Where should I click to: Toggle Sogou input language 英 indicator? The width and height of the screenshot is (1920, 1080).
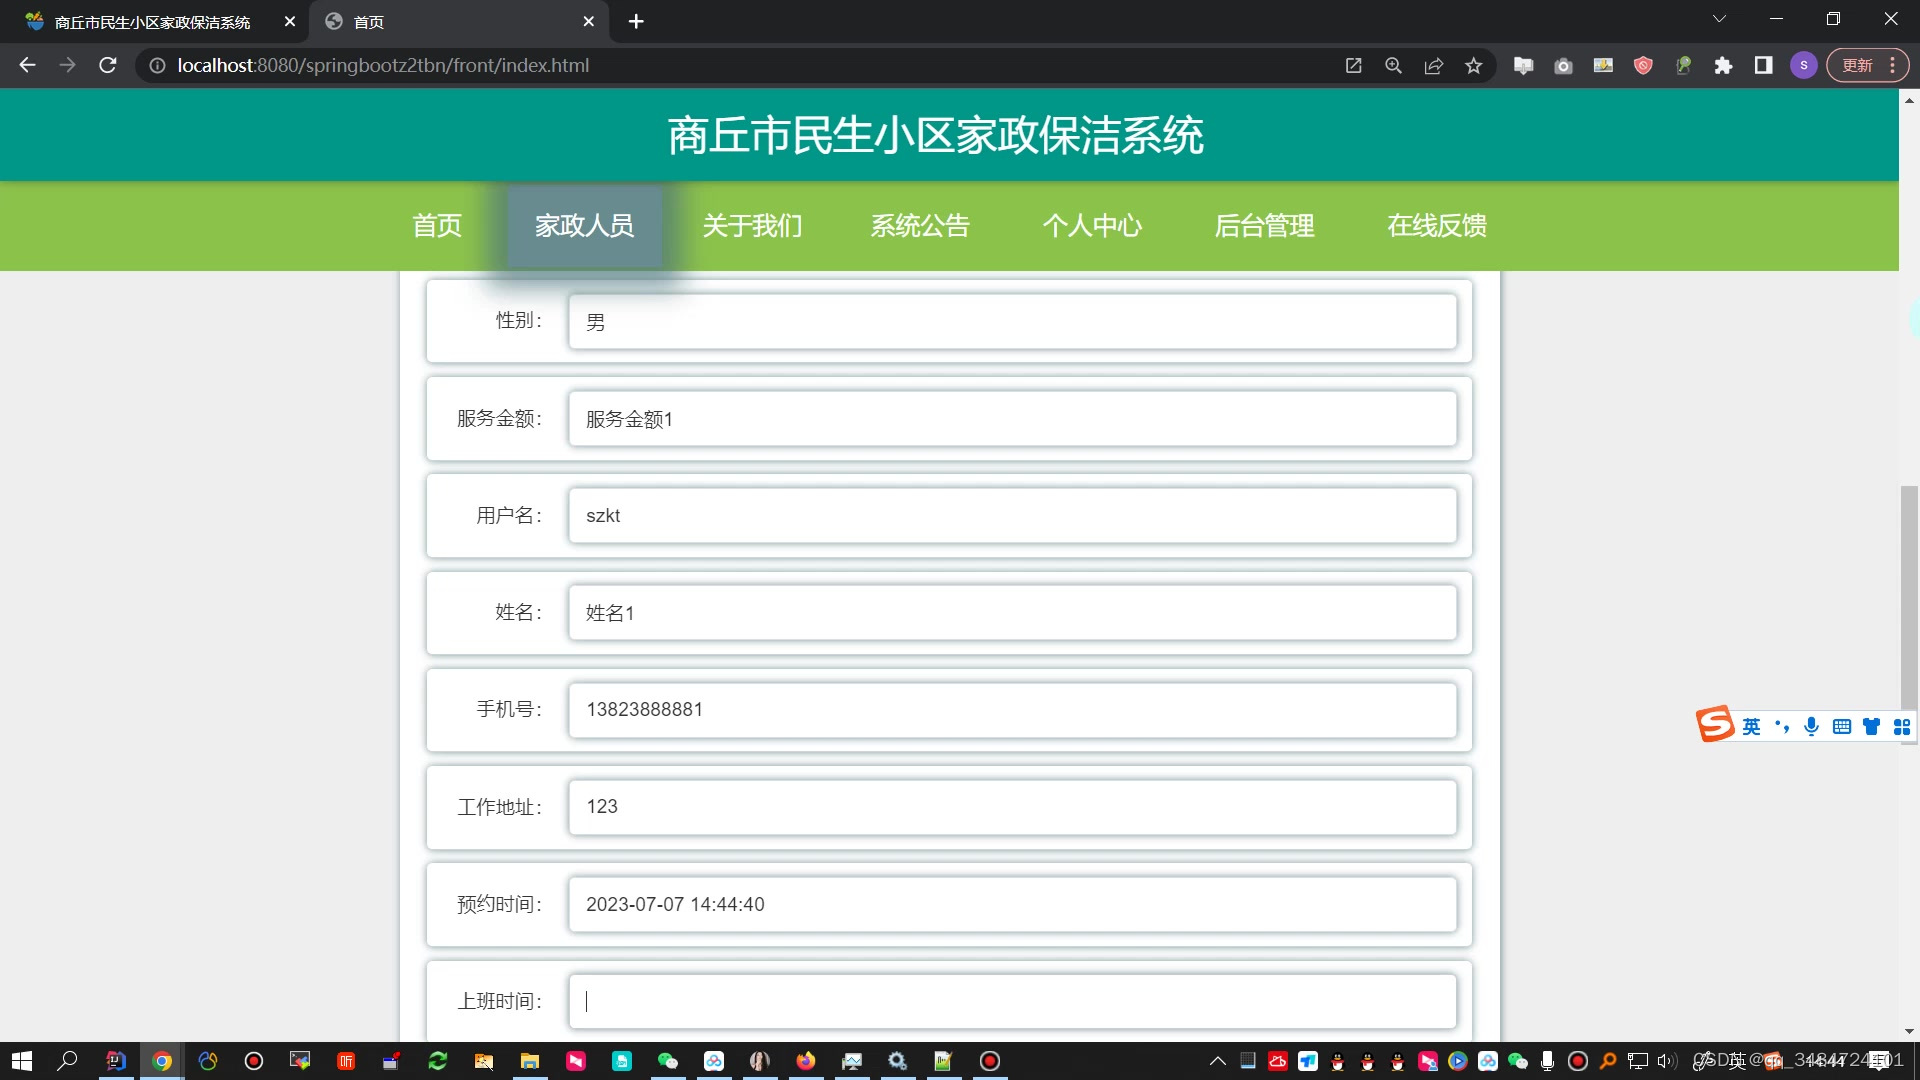coord(1751,727)
